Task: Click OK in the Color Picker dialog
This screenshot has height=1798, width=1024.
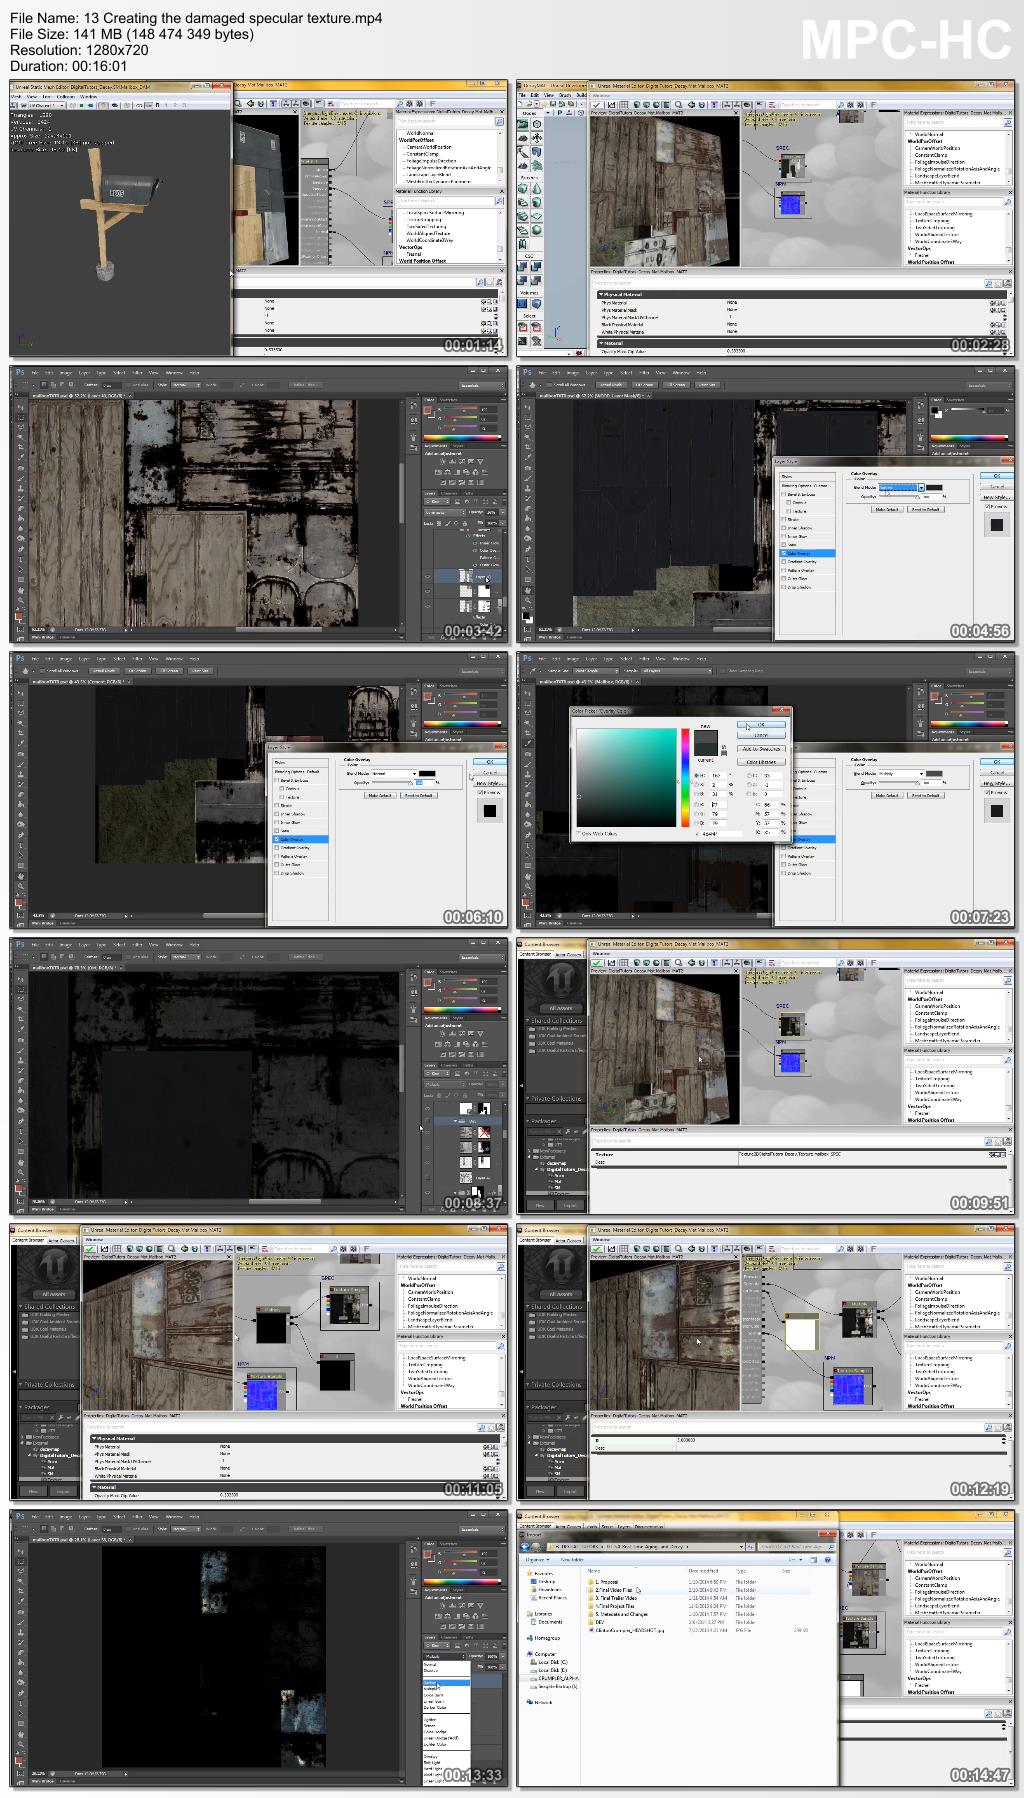Action: point(761,723)
